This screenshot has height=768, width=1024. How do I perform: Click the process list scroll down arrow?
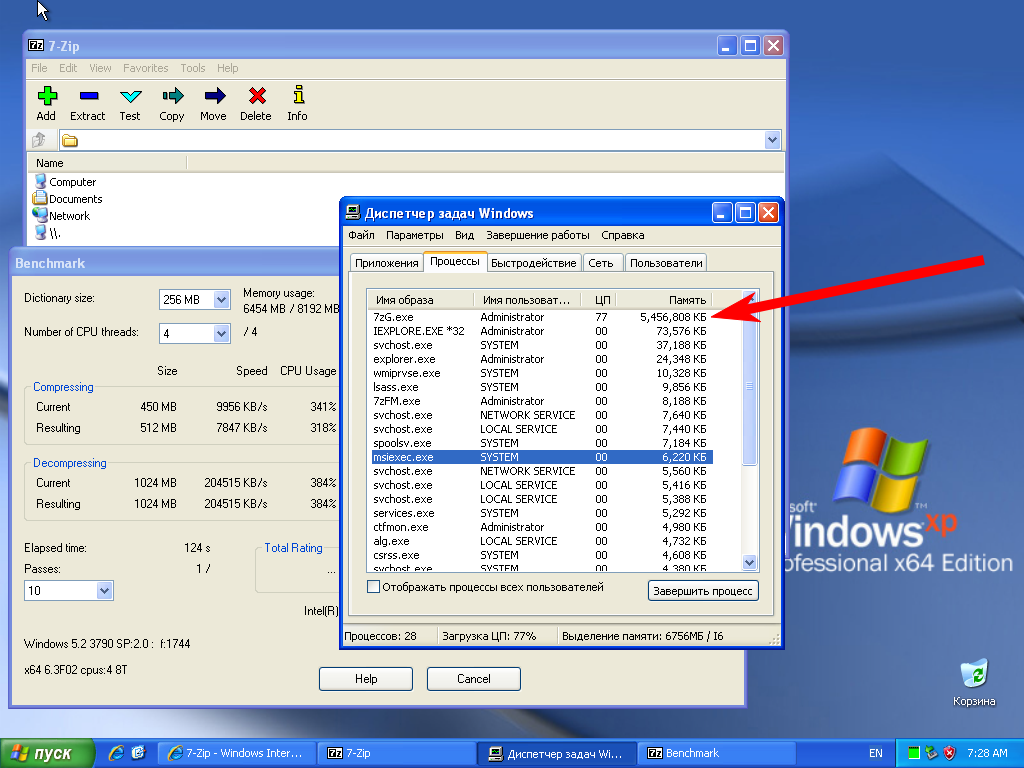(749, 562)
